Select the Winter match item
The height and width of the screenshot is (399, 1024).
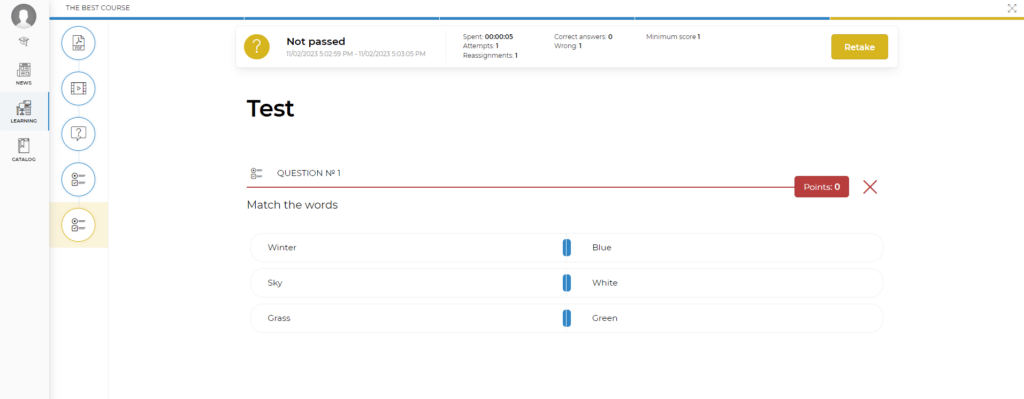(x=408, y=247)
